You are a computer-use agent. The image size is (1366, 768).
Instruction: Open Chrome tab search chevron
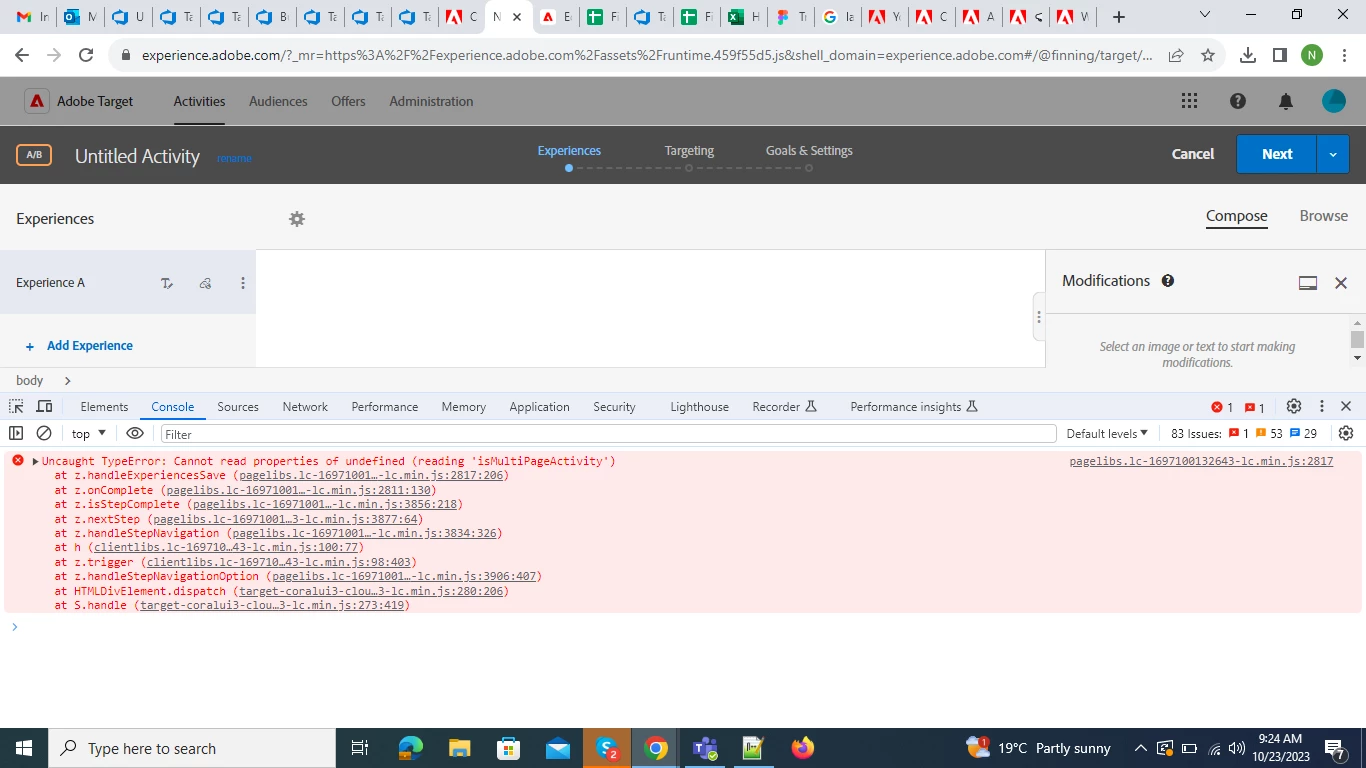[x=1205, y=15]
